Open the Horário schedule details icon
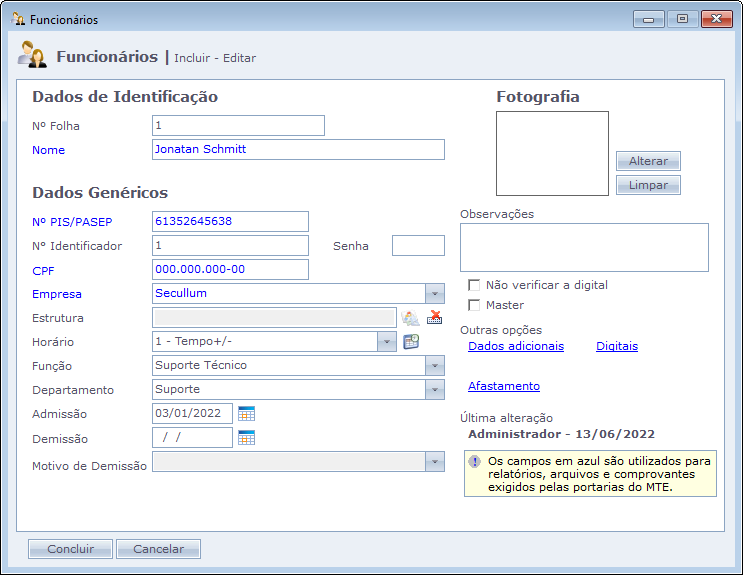 click(x=411, y=341)
